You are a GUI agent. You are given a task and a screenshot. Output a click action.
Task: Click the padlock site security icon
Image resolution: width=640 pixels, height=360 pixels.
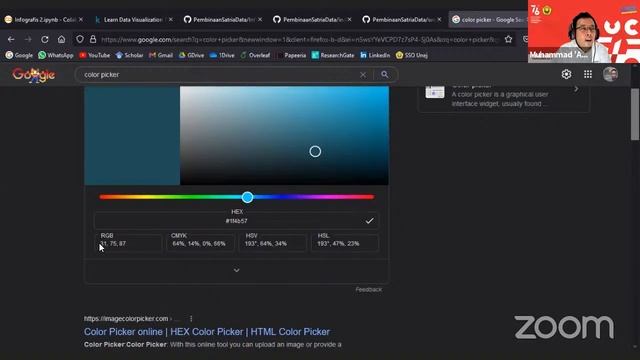tap(93, 39)
